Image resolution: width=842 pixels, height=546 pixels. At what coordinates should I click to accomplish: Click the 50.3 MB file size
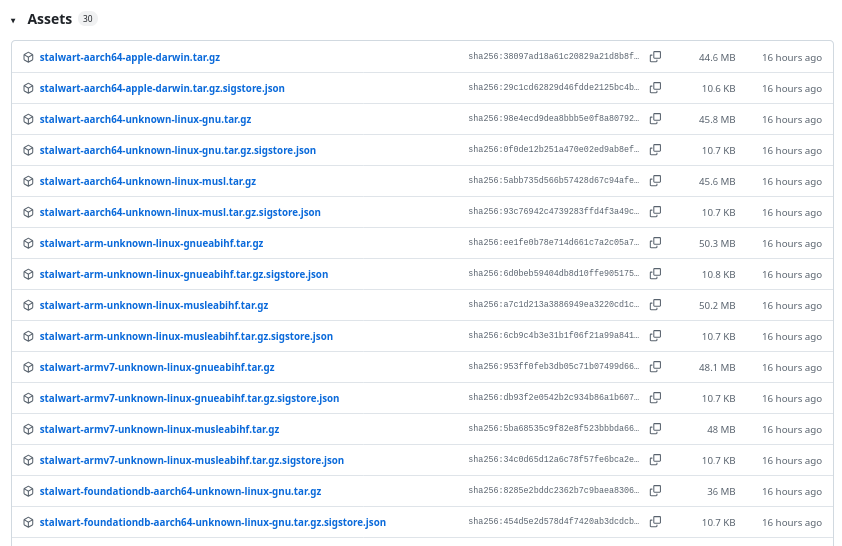pyautogui.click(x=717, y=243)
